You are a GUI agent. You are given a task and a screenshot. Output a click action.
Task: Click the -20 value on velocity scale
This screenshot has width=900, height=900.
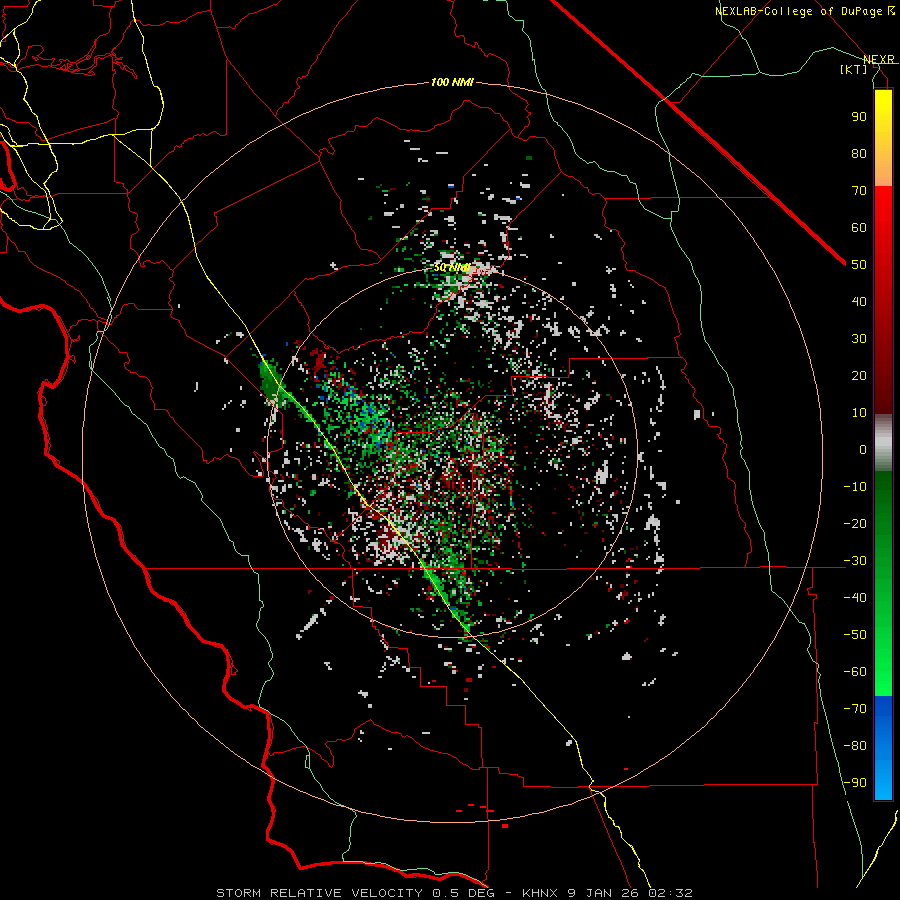coord(855,524)
